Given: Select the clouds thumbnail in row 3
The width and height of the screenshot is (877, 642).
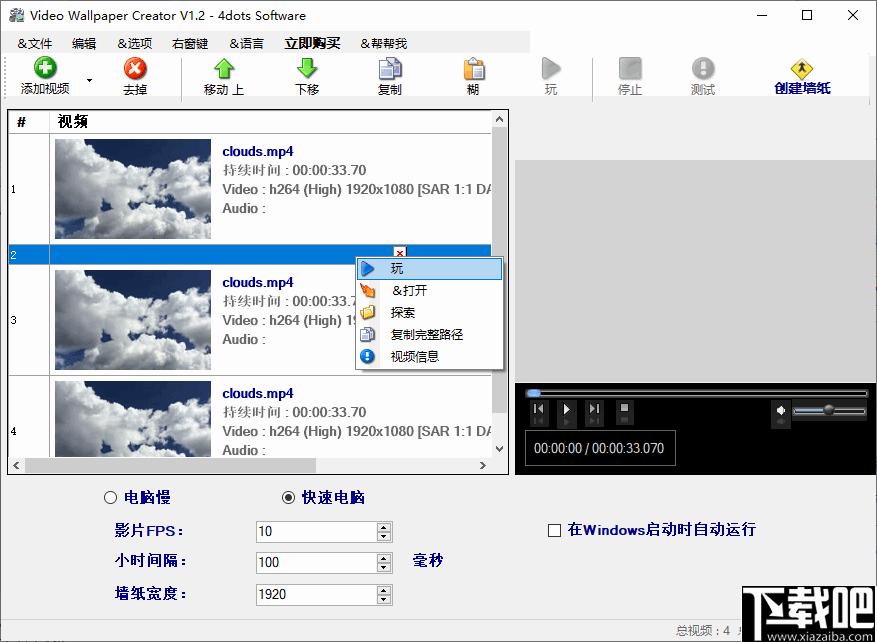Looking at the screenshot, I should pos(133,320).
